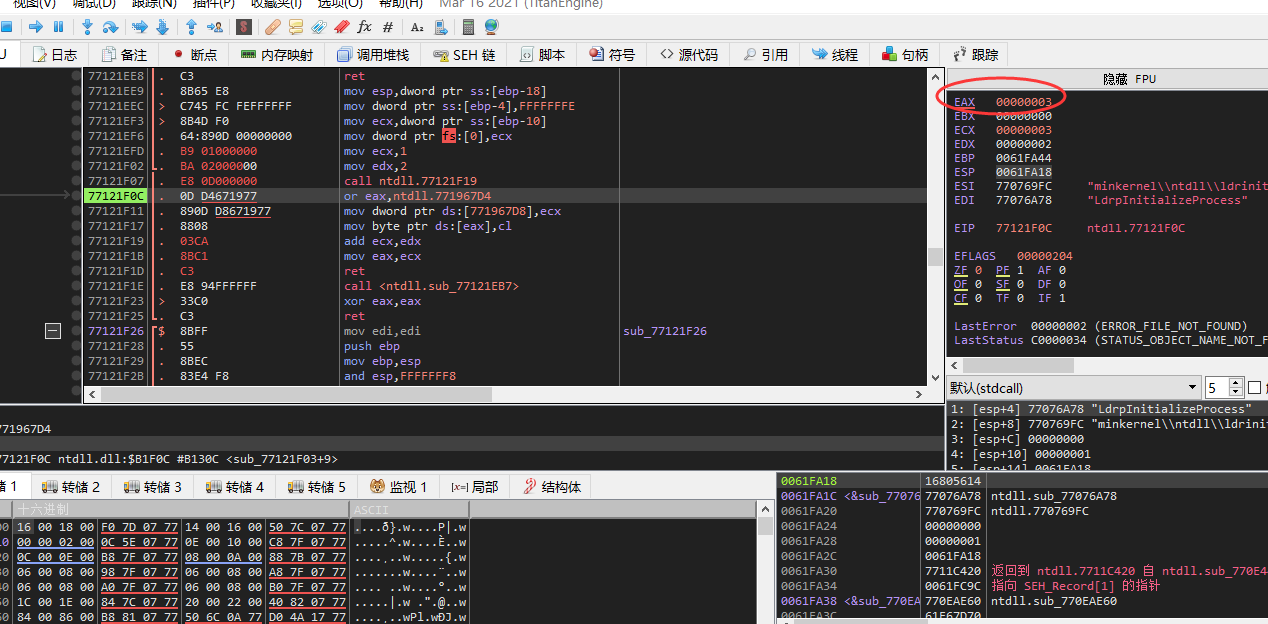Click the Run to User Code icon
This screenshot has width=1268, height=624.
tap(215, 27)
